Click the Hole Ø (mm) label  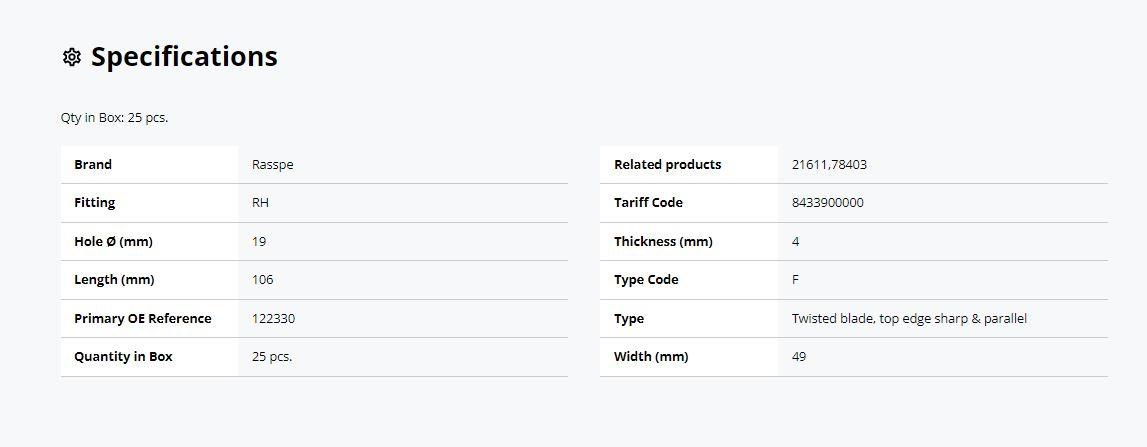[x=113, y=241]
